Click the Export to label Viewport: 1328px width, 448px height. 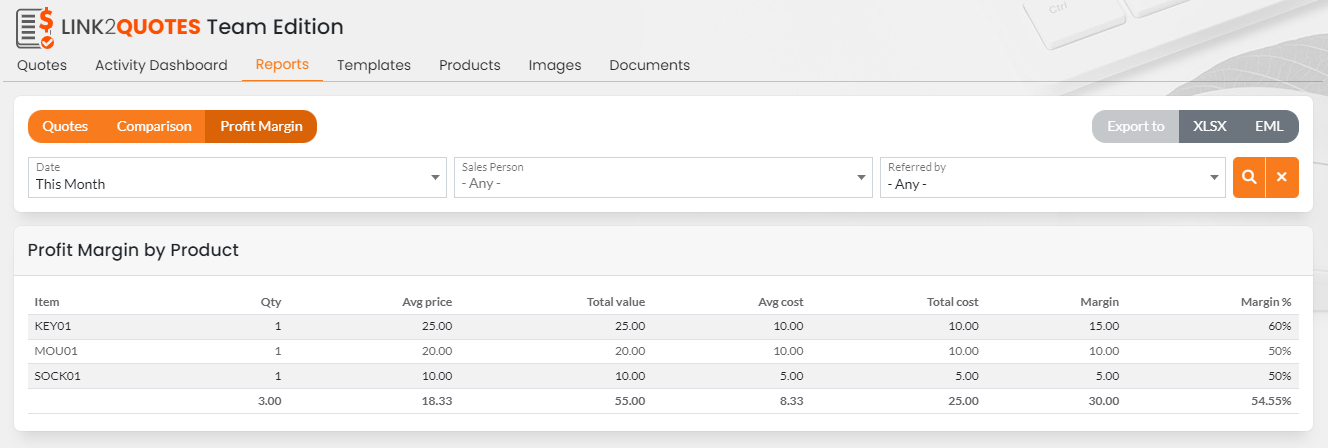[x=1136, y=126]
